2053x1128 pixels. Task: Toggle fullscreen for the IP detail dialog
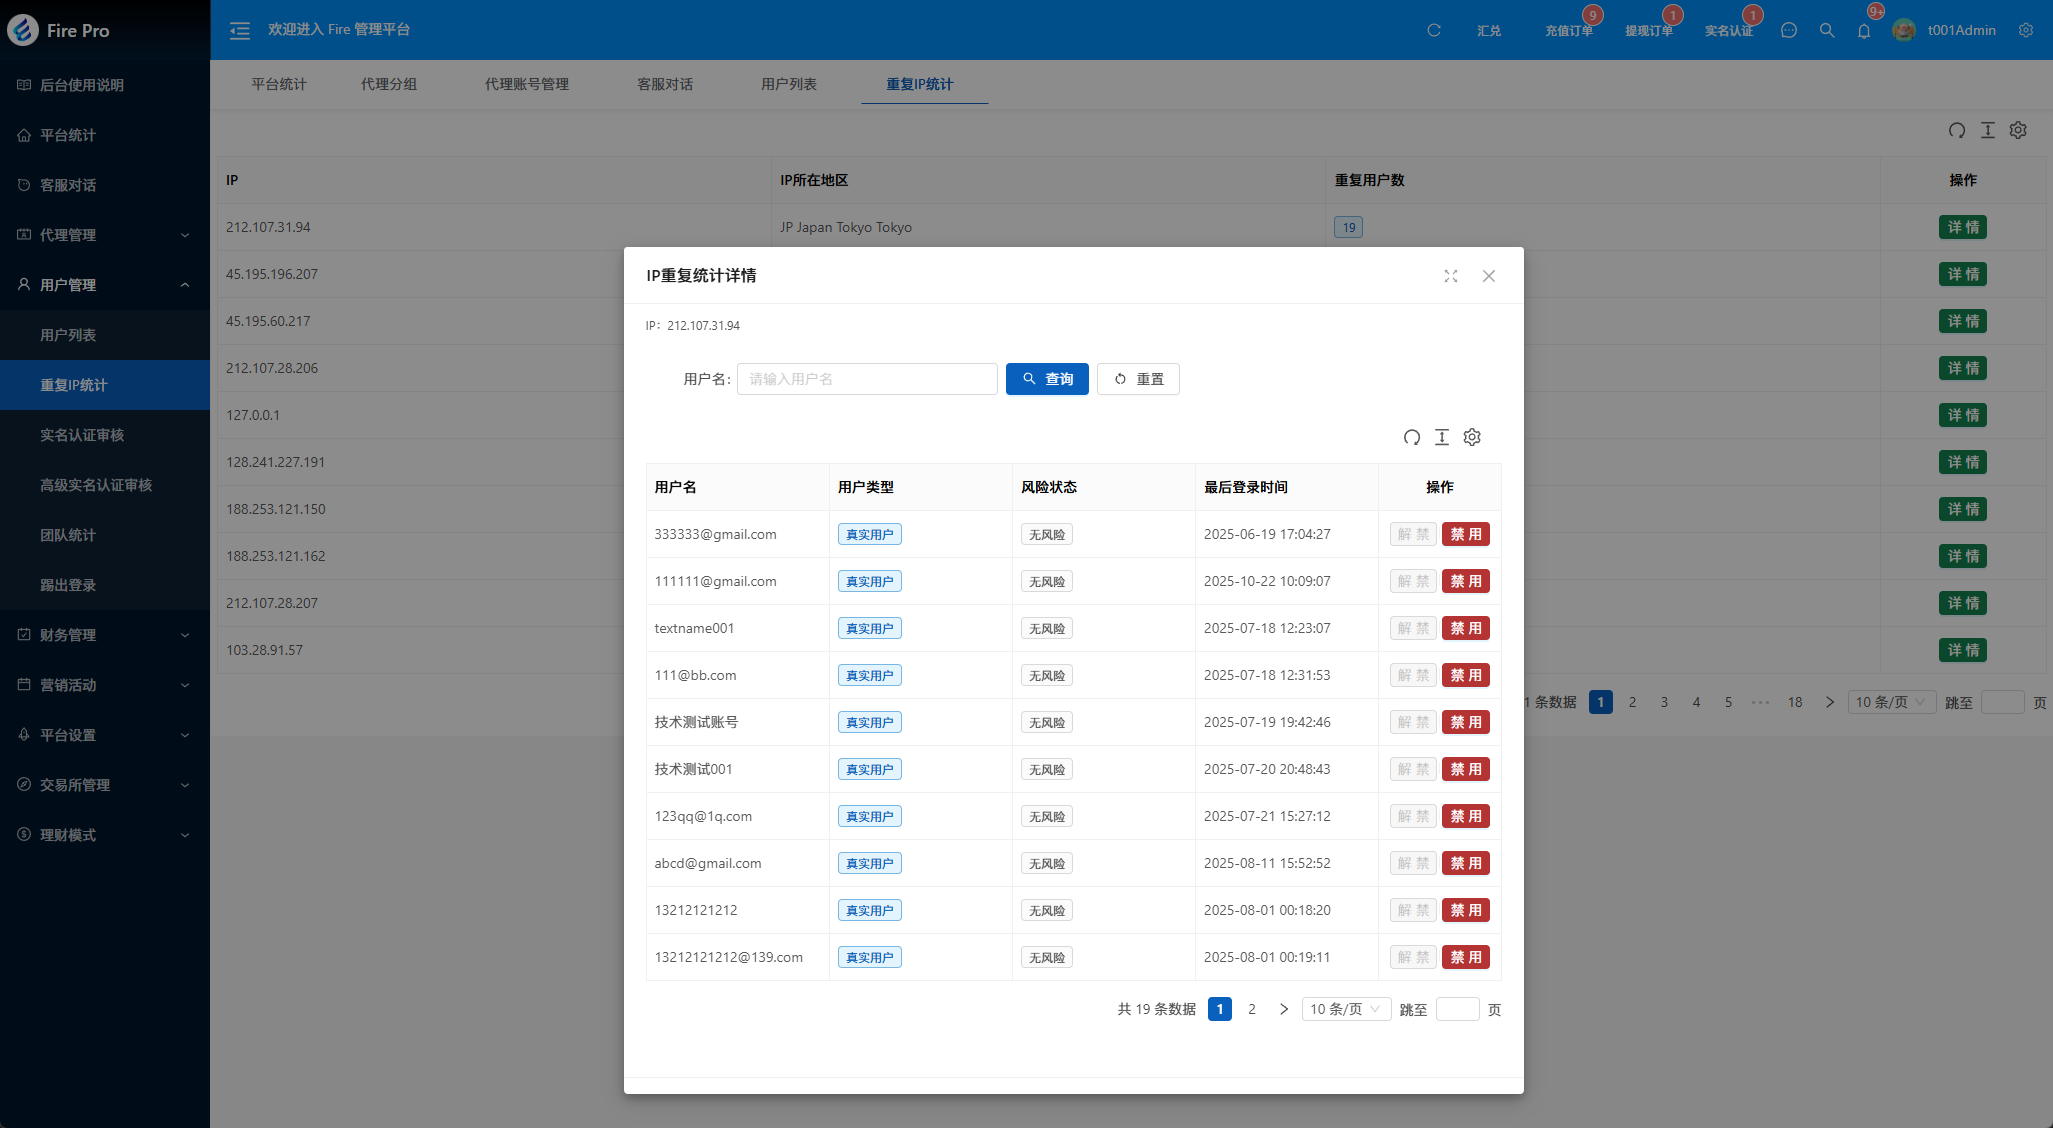pyautogui.click(x=1450, y=276)
